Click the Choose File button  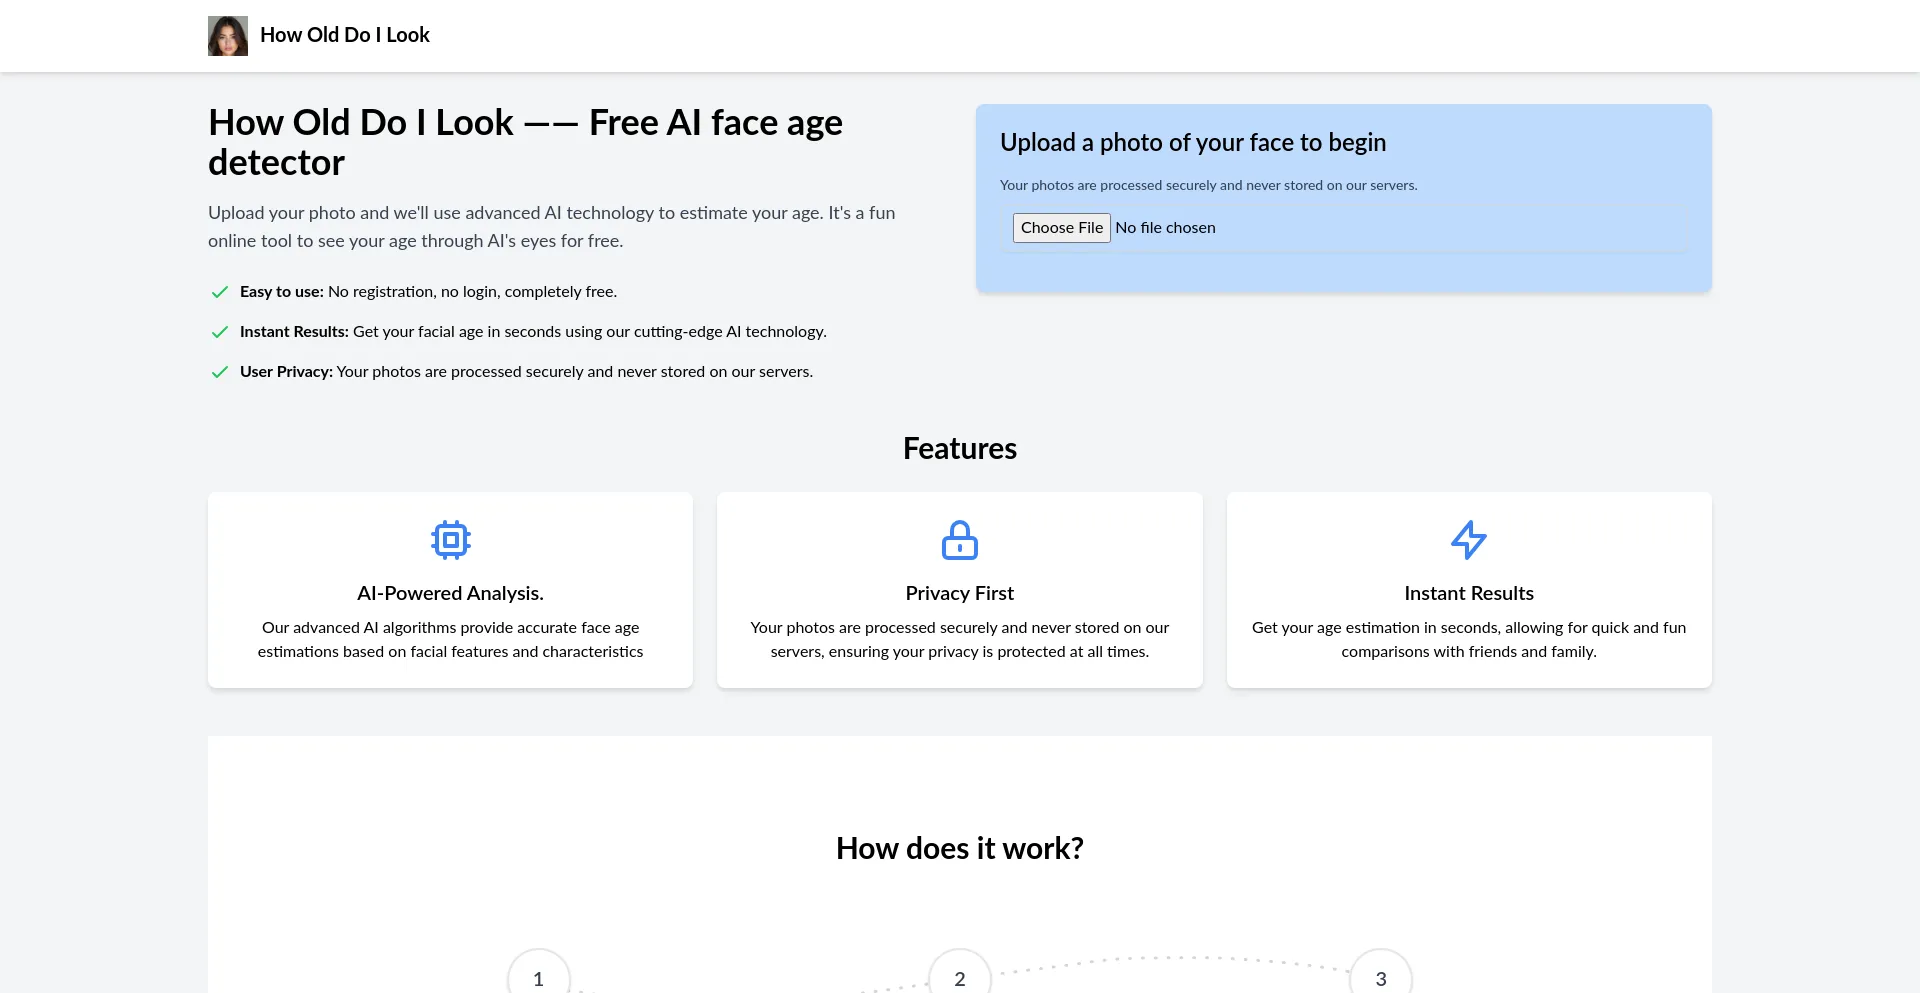coord(1061,228)
